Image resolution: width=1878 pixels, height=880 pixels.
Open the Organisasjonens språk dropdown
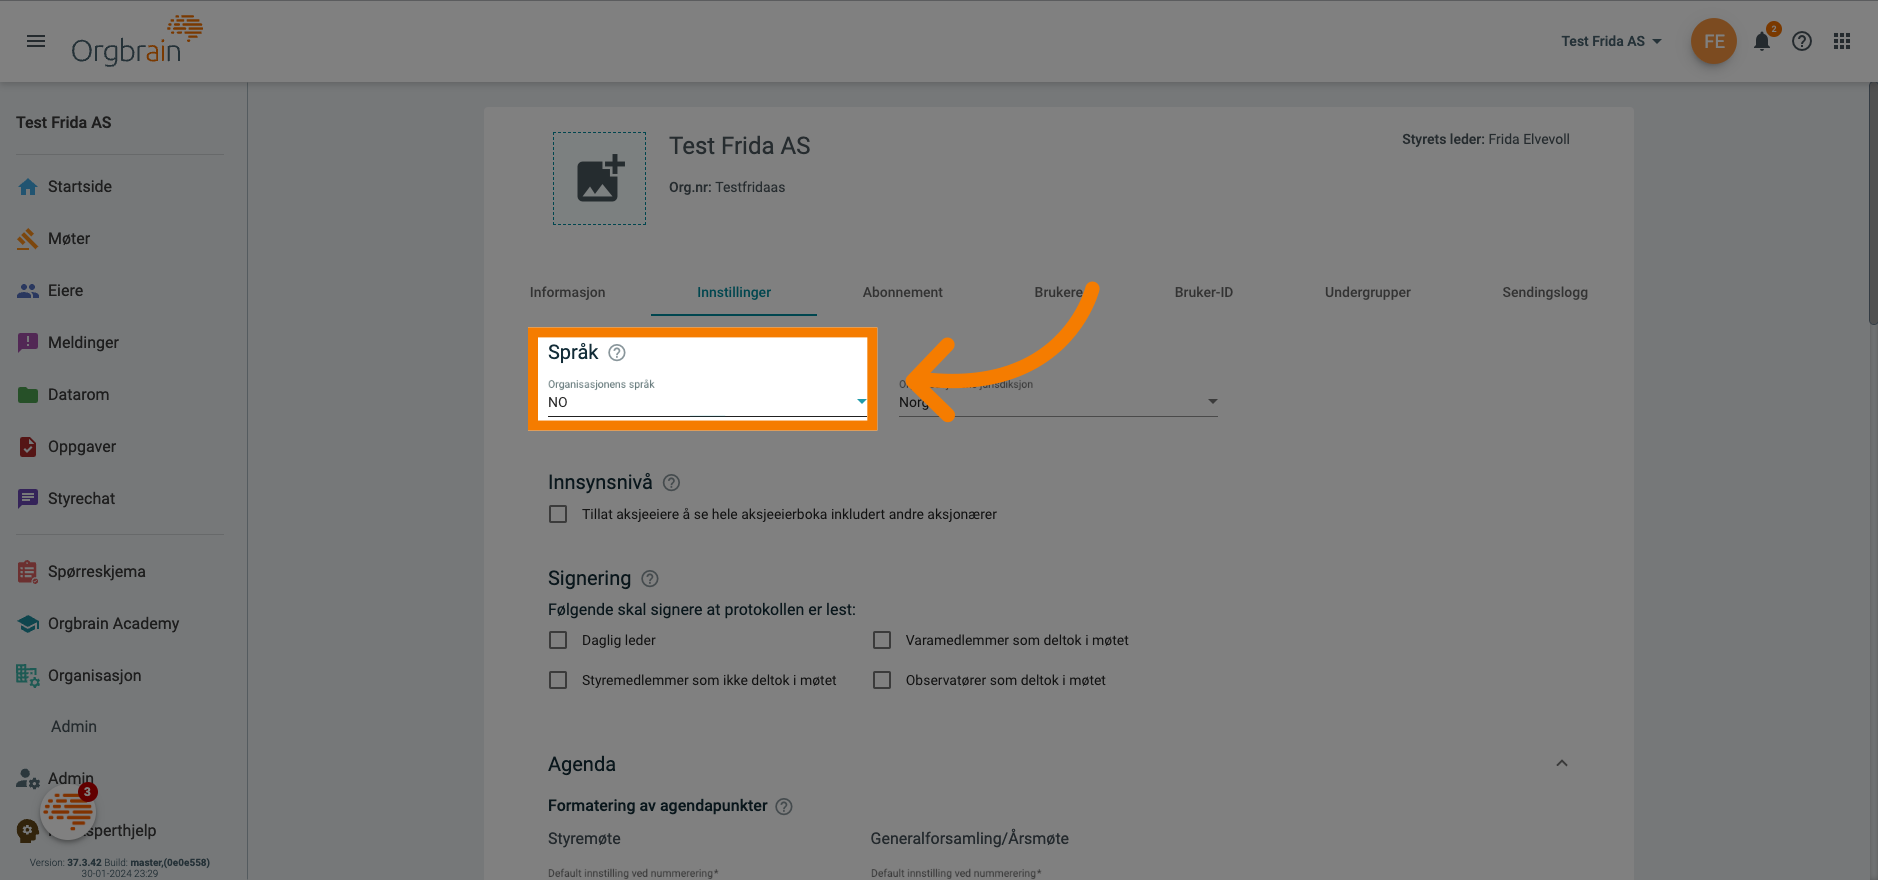707,402
